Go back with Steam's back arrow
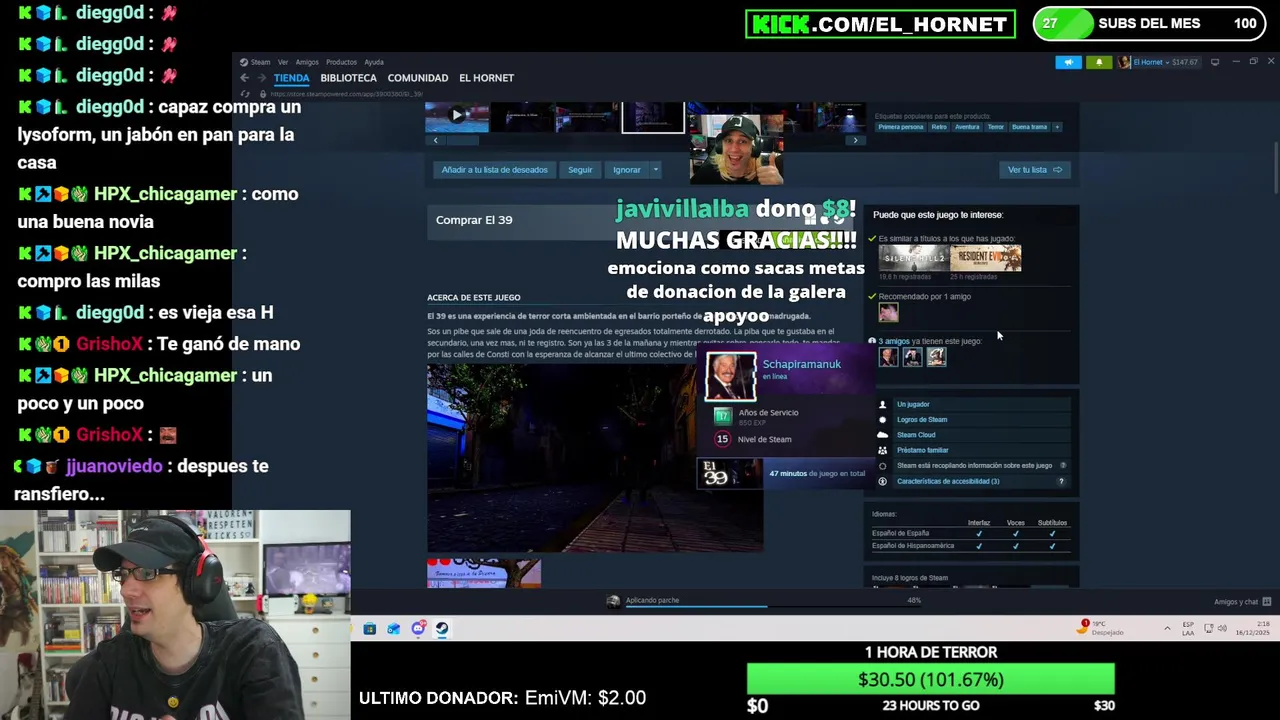The image size is (1280, 720). click(244, 78)
